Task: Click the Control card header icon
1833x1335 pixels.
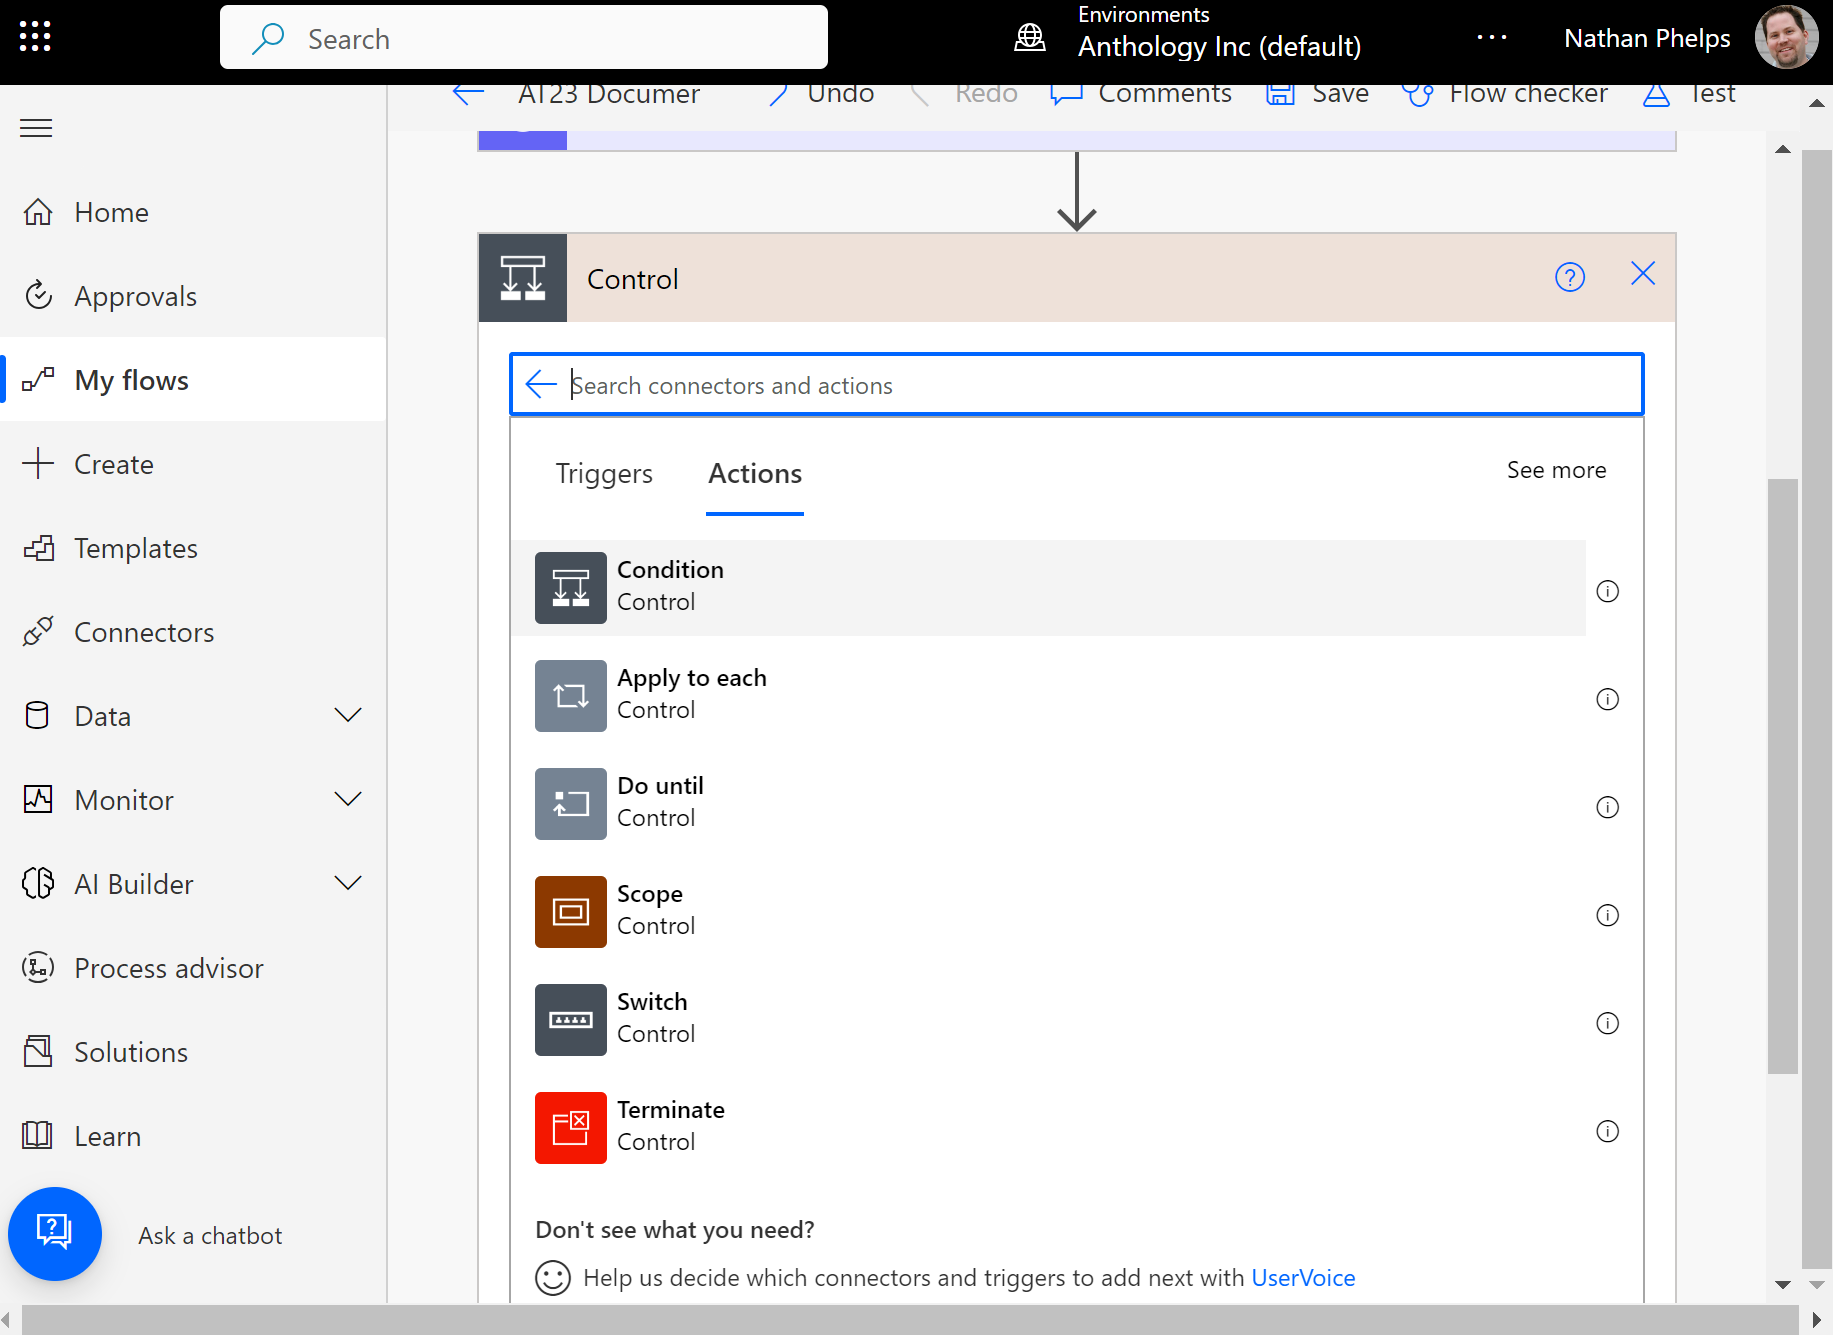Action: [x=523, y=278]
